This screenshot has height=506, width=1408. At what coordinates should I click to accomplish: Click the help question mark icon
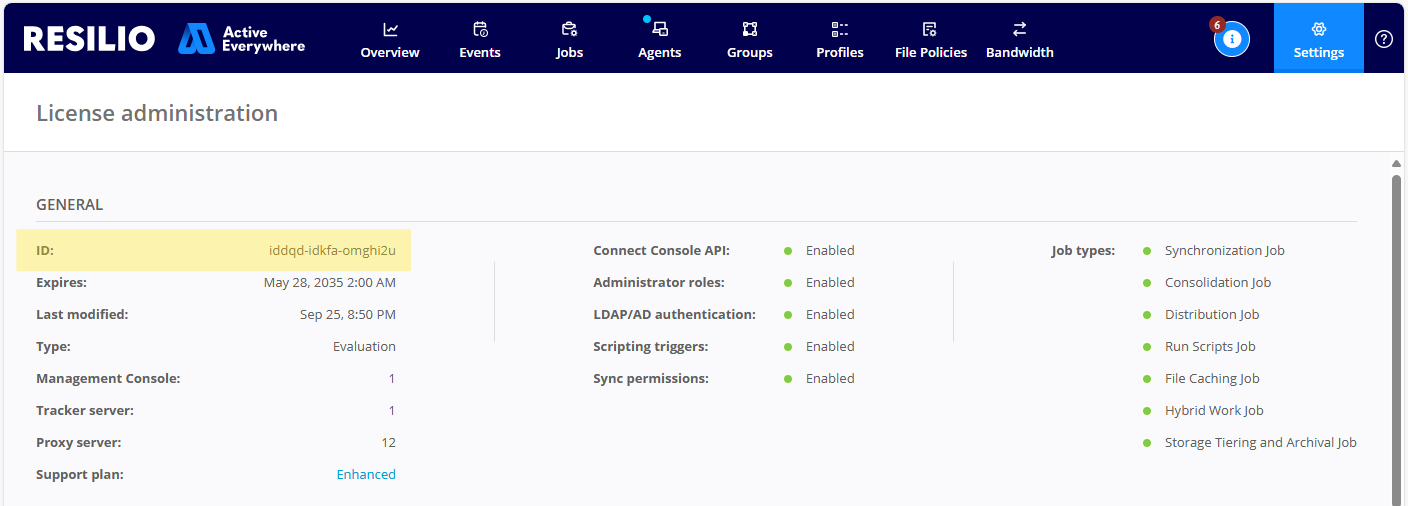1384,39
